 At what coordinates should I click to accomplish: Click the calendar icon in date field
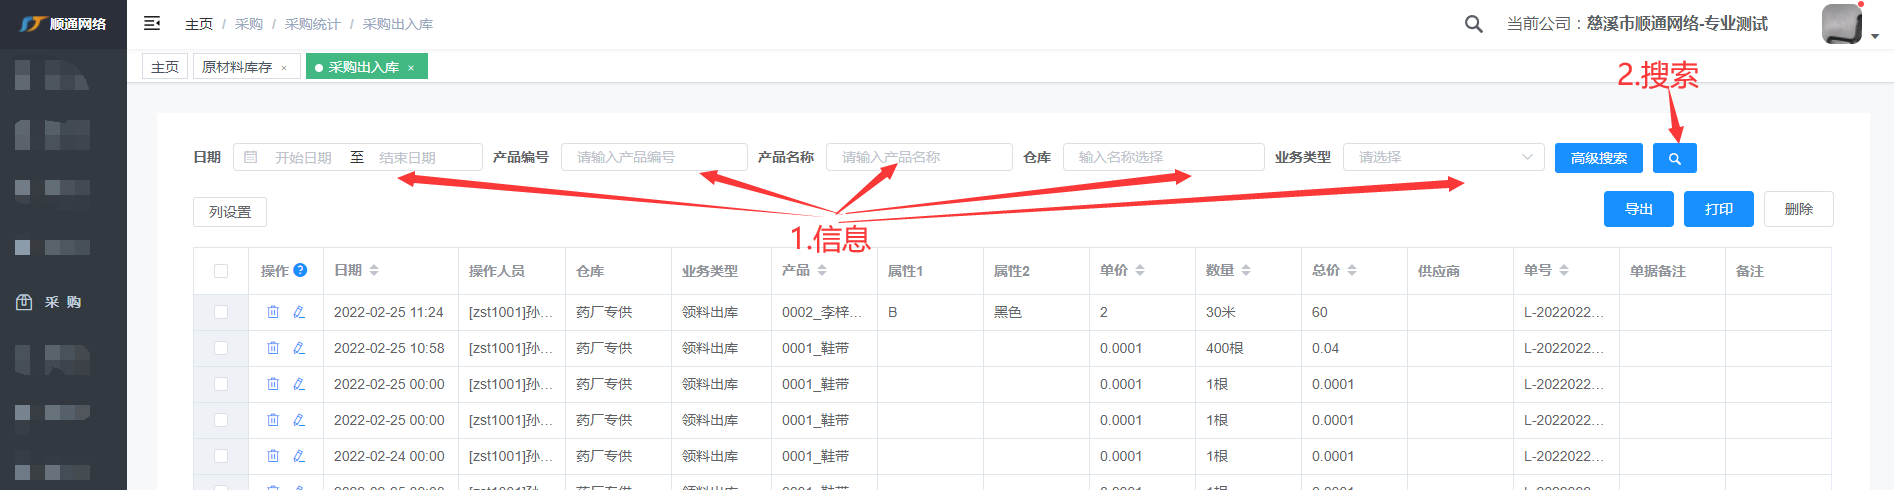coord(251,157)
